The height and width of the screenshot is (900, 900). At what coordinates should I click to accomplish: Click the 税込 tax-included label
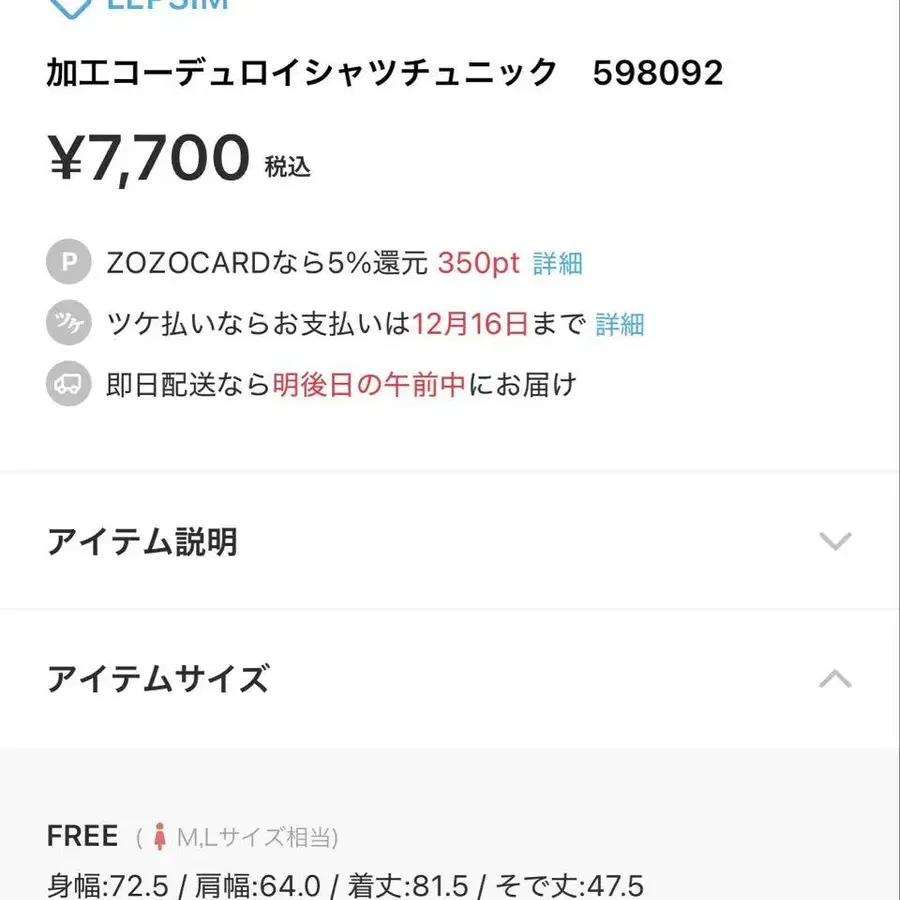[x=288, y=167]
